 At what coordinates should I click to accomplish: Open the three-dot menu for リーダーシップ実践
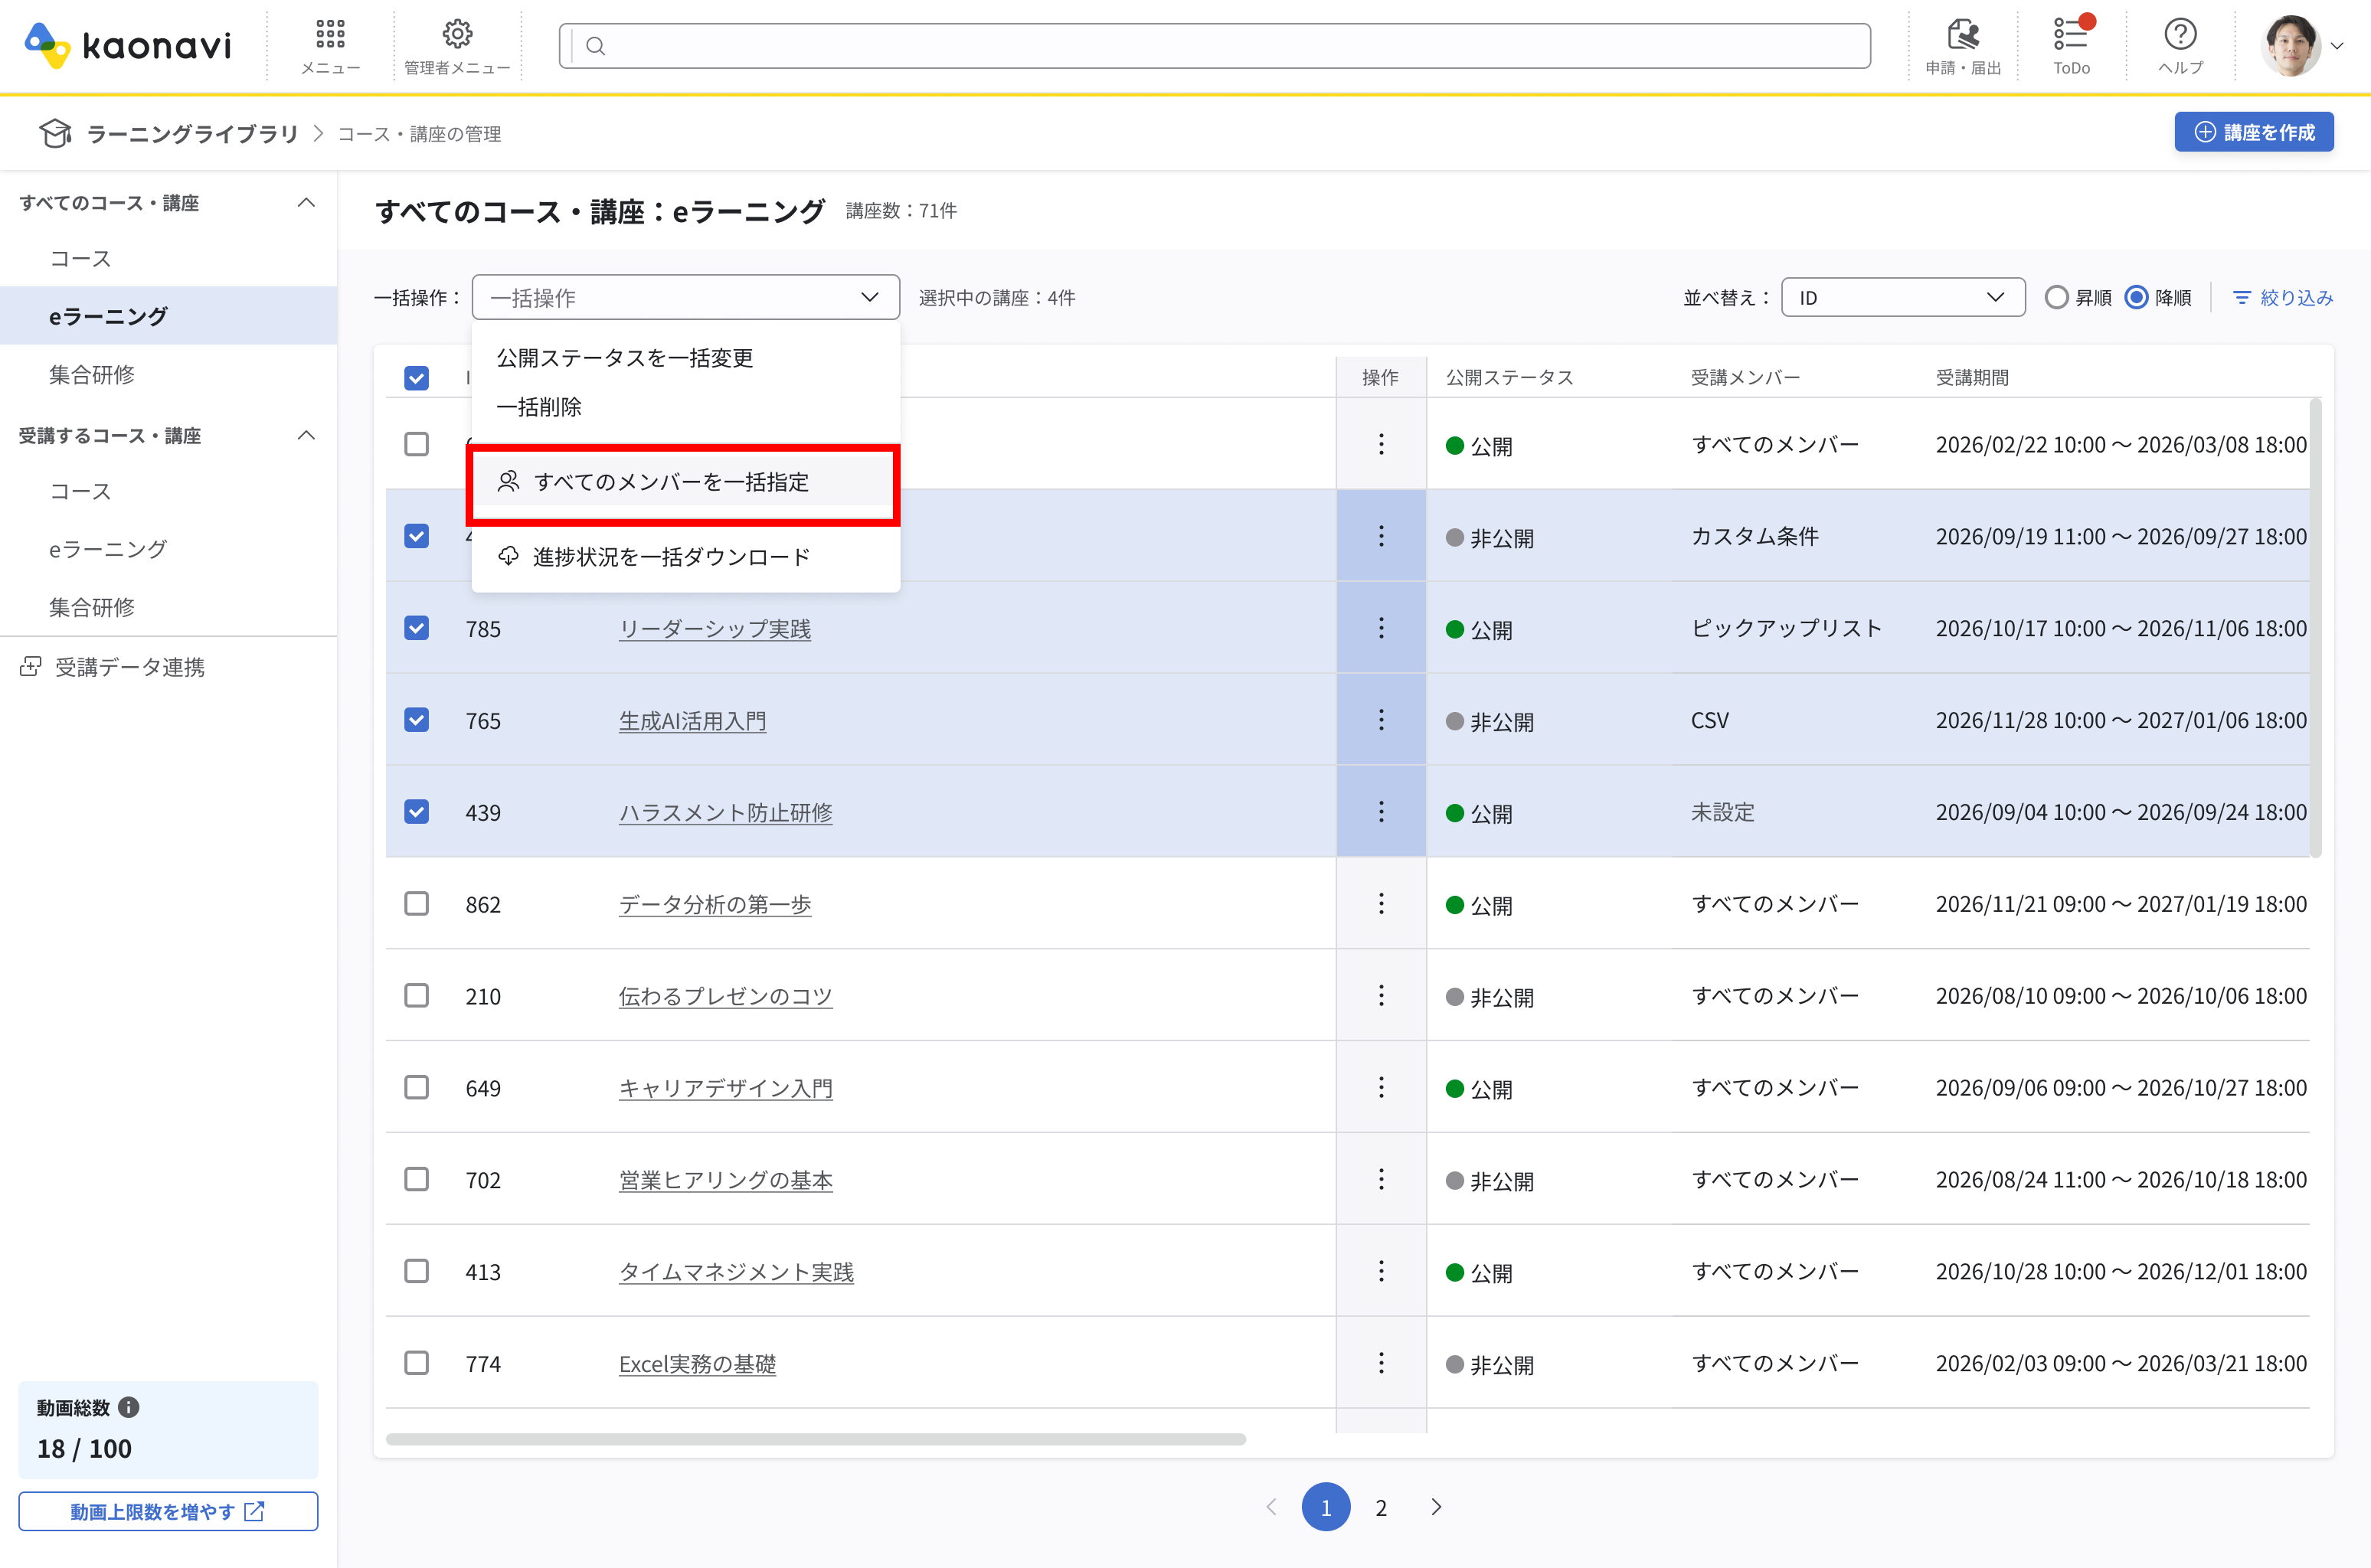click(1381, 628)
